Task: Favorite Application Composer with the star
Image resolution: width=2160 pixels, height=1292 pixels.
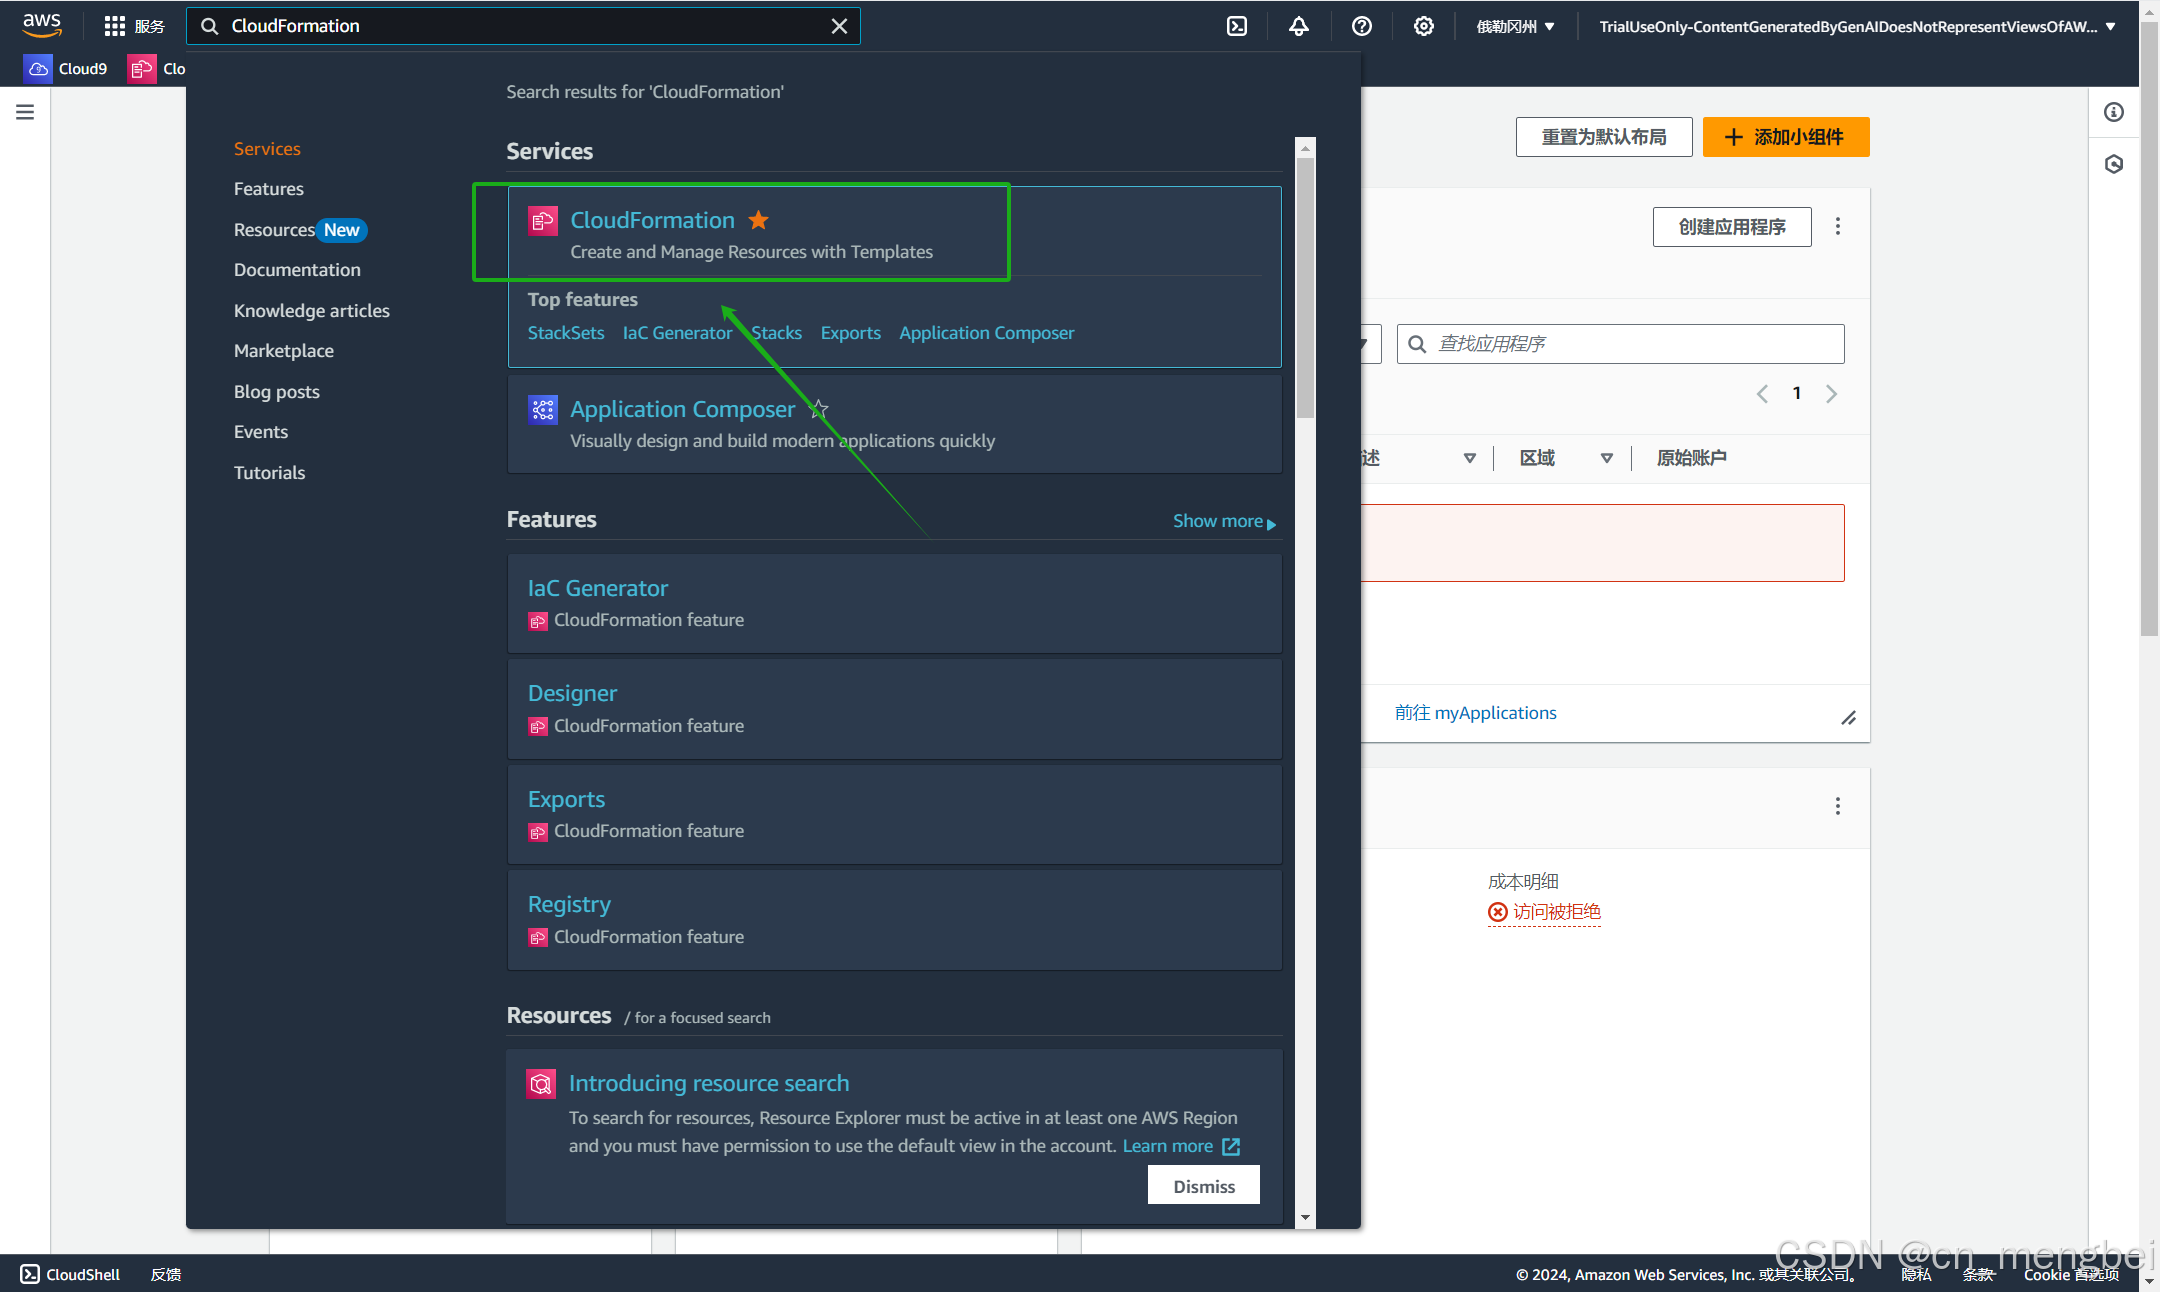Action: 819,409
